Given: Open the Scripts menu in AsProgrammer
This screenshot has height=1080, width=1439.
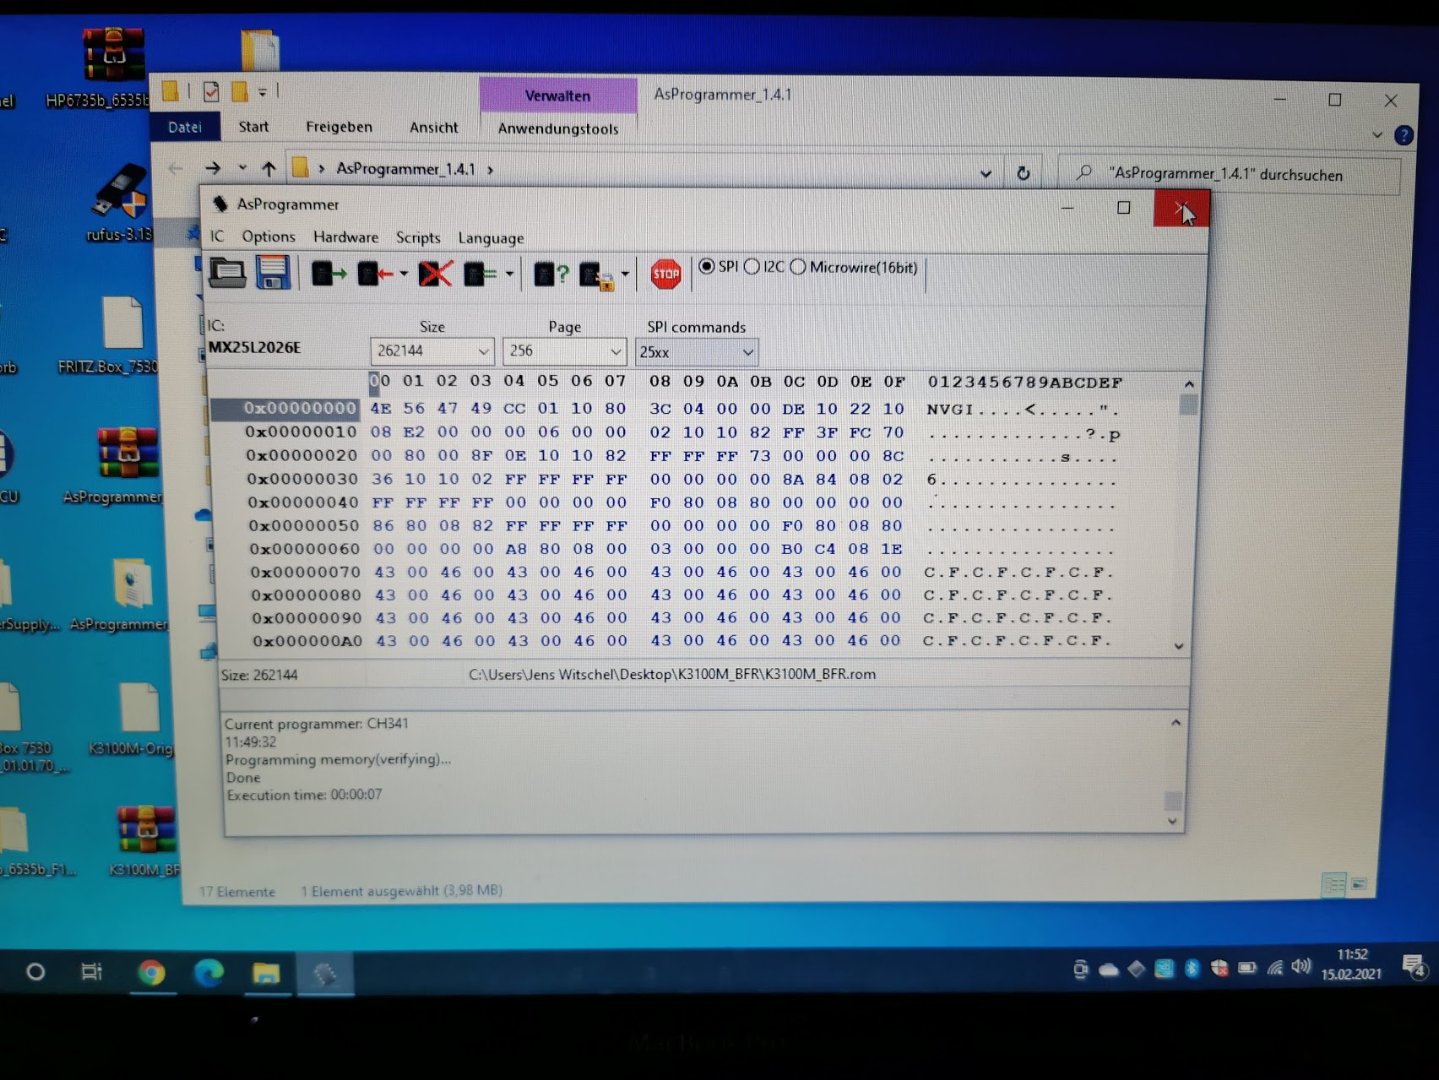Looking at the screenshot, I should point(418,237).
